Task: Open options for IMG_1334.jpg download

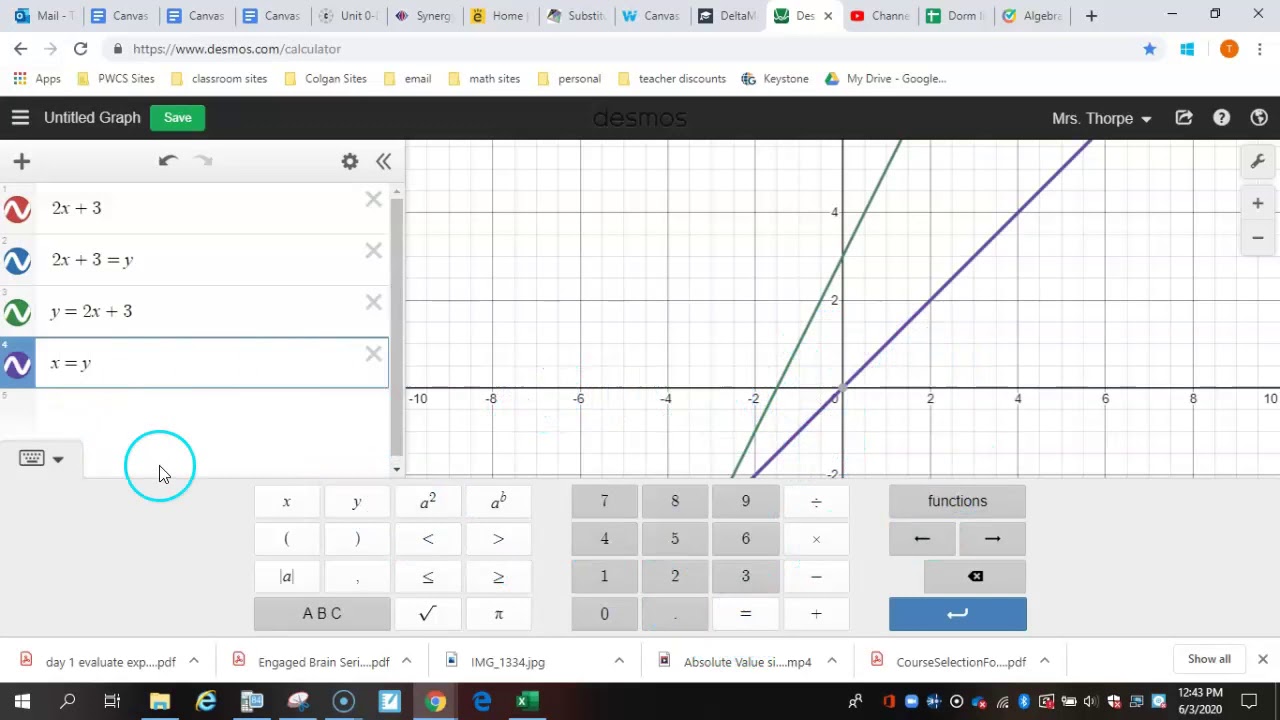Action: pos(619,661)
